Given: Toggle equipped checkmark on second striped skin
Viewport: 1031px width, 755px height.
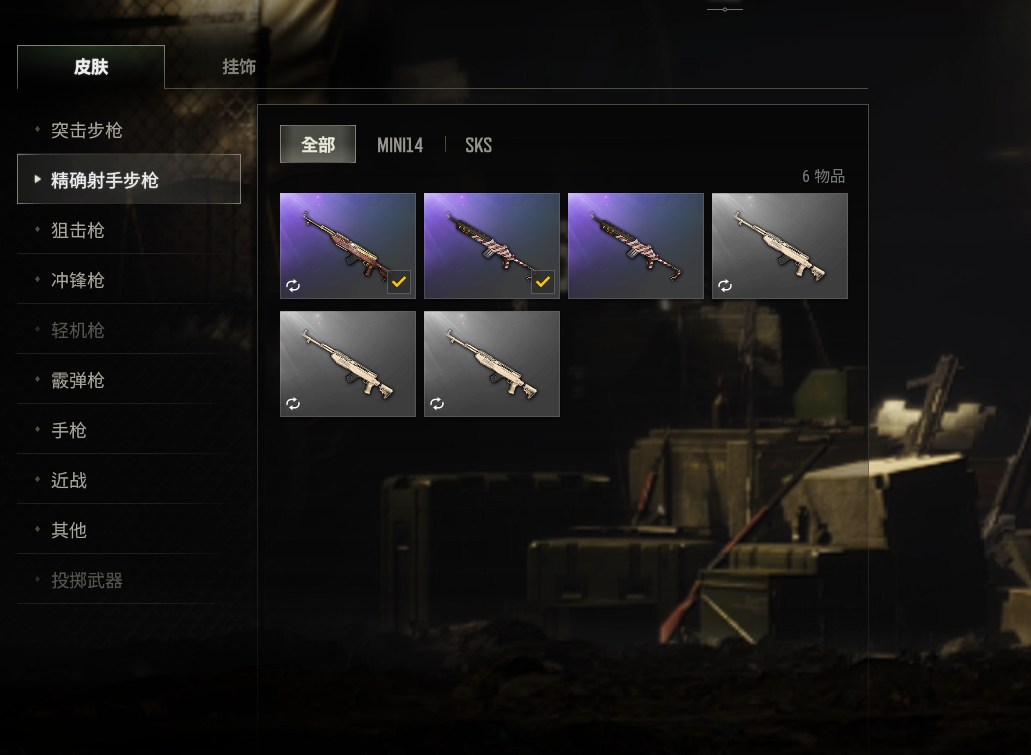Looking at the screenshot, I should pyautogui.click(x=542, y=281).
